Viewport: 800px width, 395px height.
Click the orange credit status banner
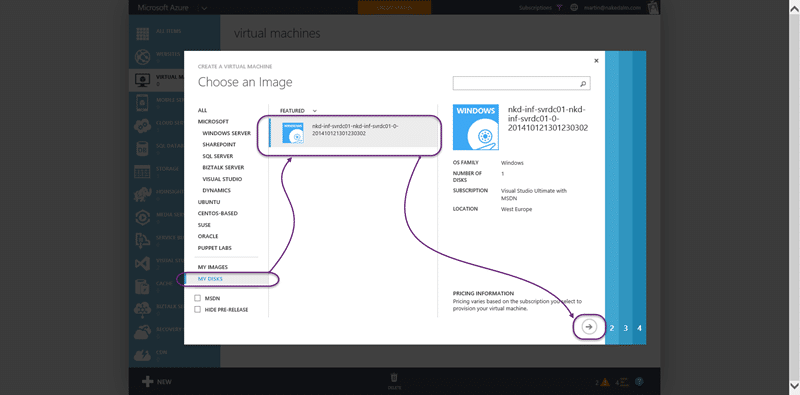coord(394,8)
